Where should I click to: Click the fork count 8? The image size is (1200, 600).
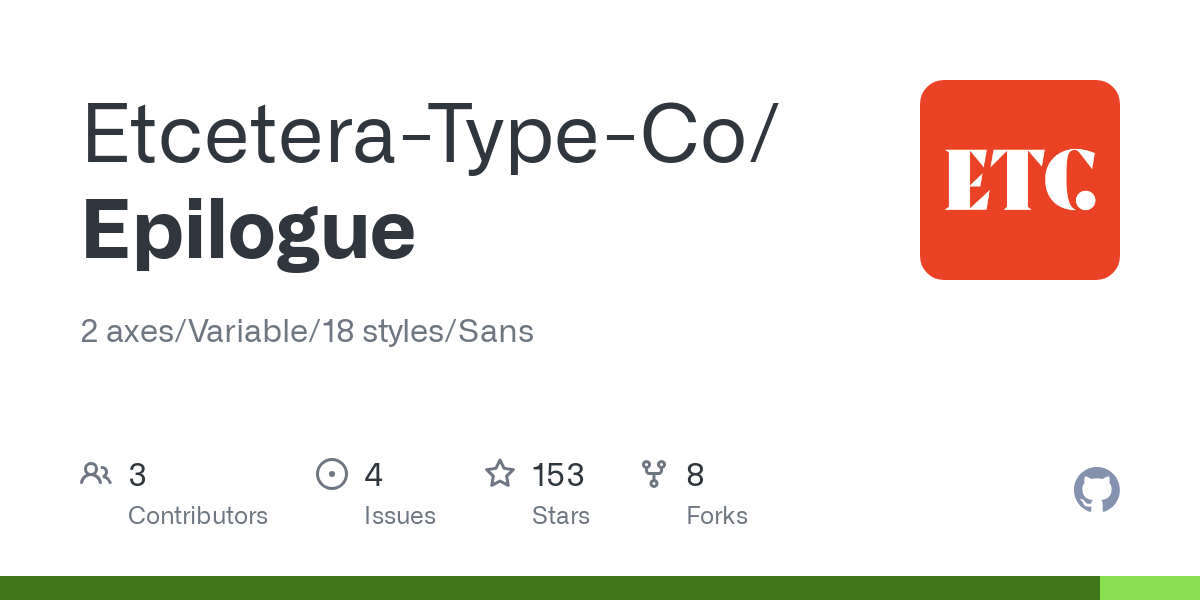(695, 474)
